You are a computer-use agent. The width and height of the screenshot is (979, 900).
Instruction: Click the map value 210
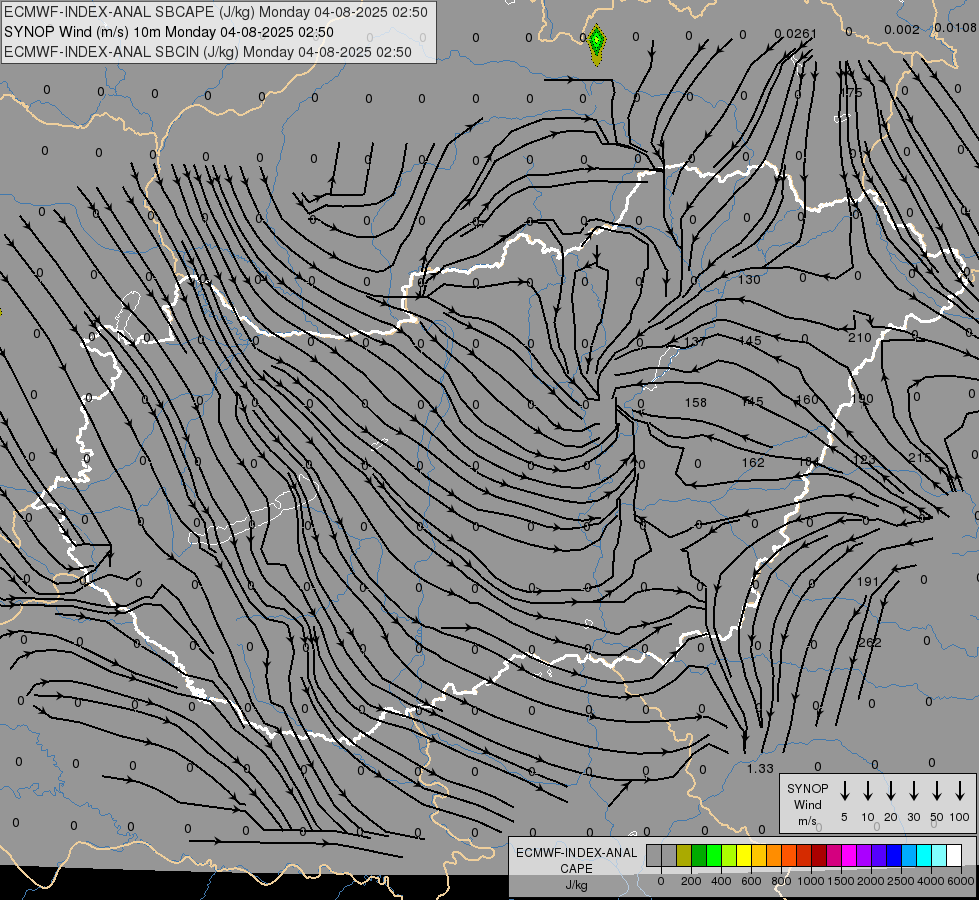(x=860, y=337)
